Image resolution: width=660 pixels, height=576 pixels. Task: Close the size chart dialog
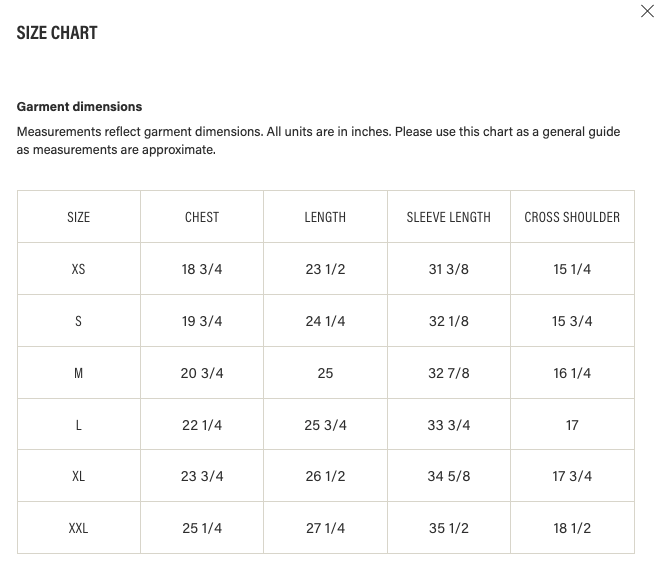click(647, 11)
